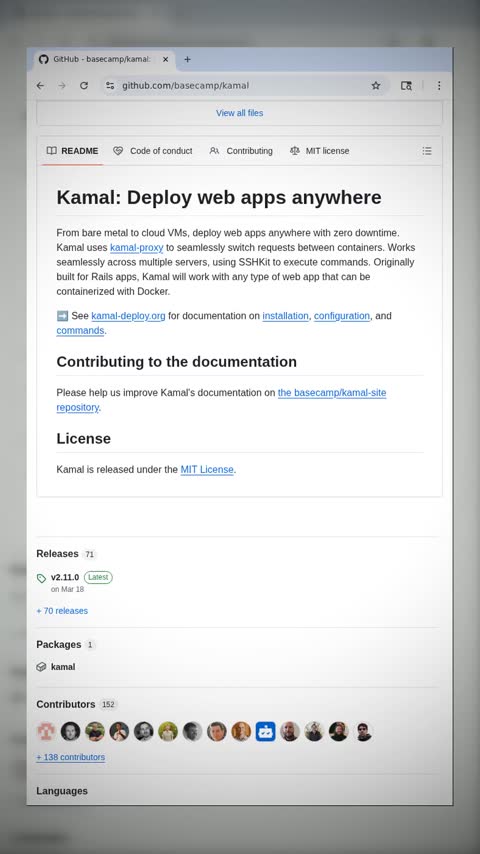Open the Packages section heading

(59, 645)
